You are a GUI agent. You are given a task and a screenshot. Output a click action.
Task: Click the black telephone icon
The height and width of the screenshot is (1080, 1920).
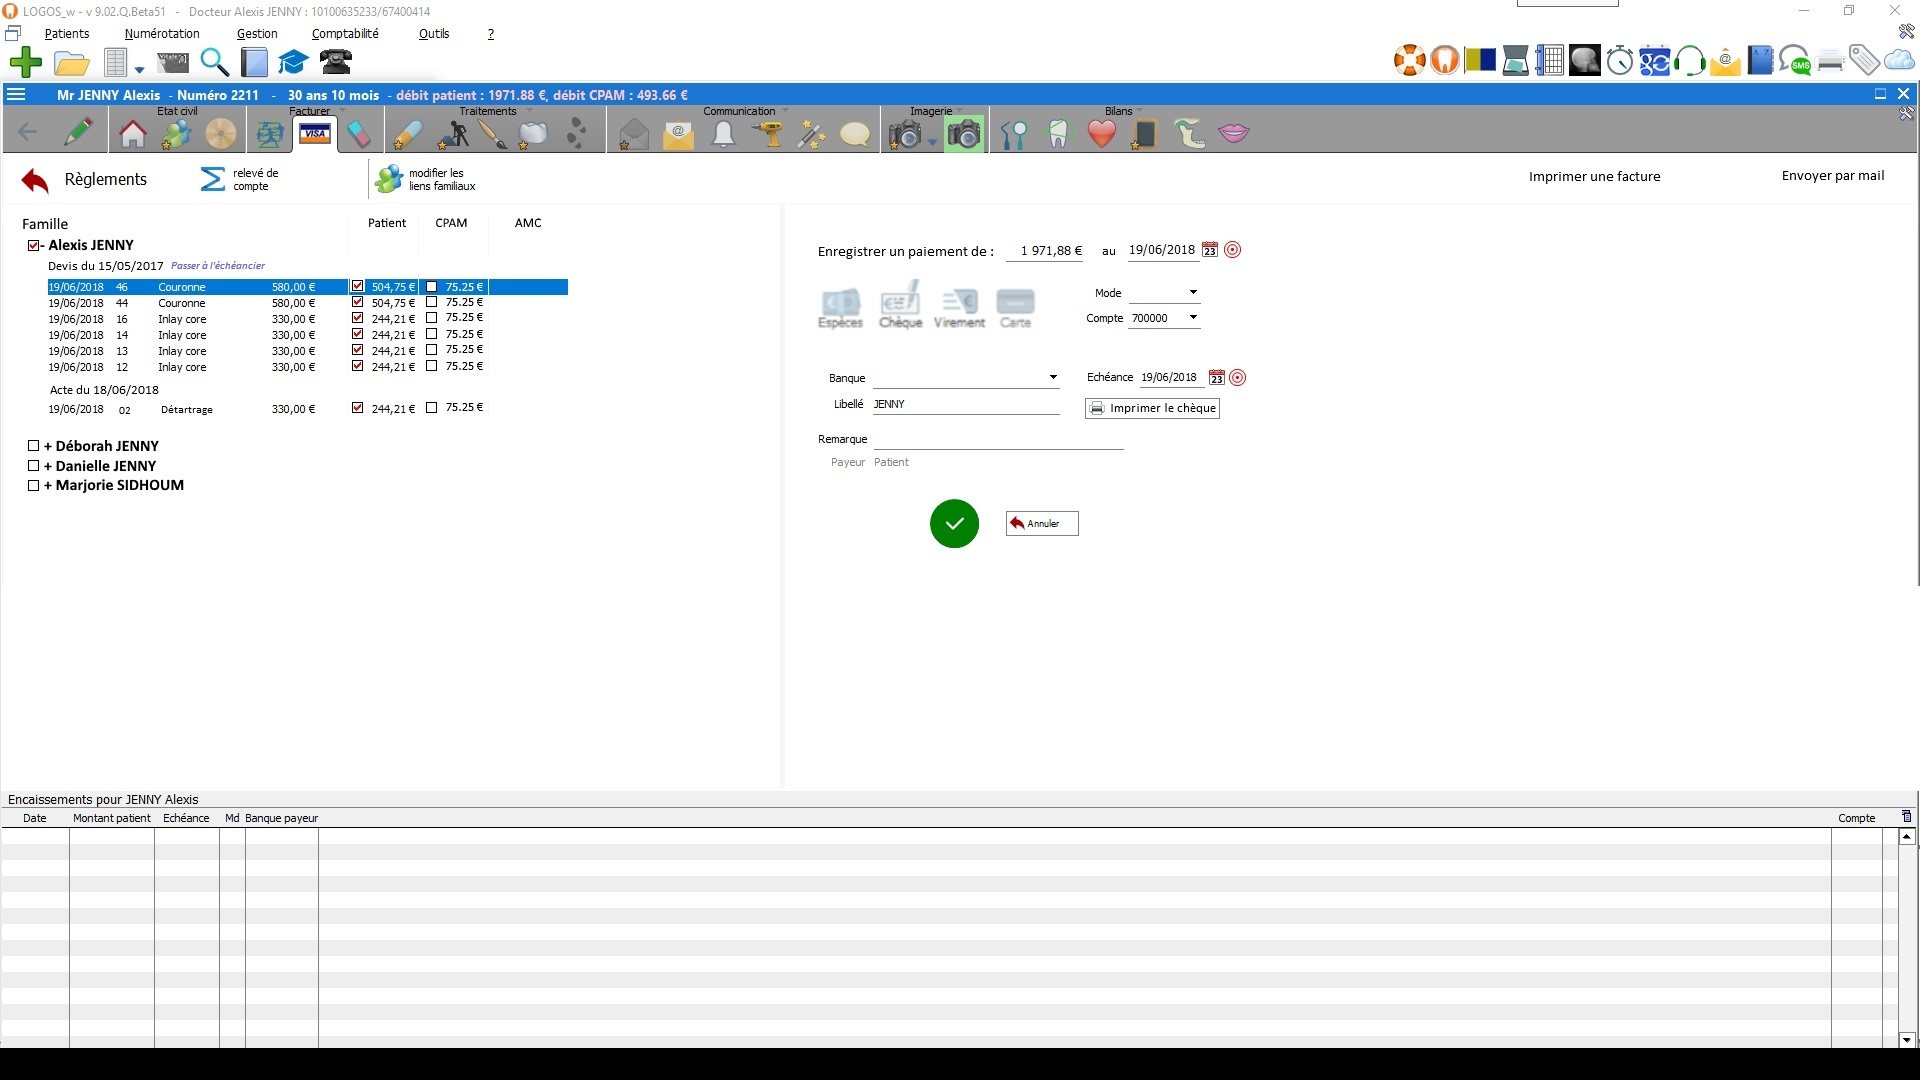(x=336, y=62)
